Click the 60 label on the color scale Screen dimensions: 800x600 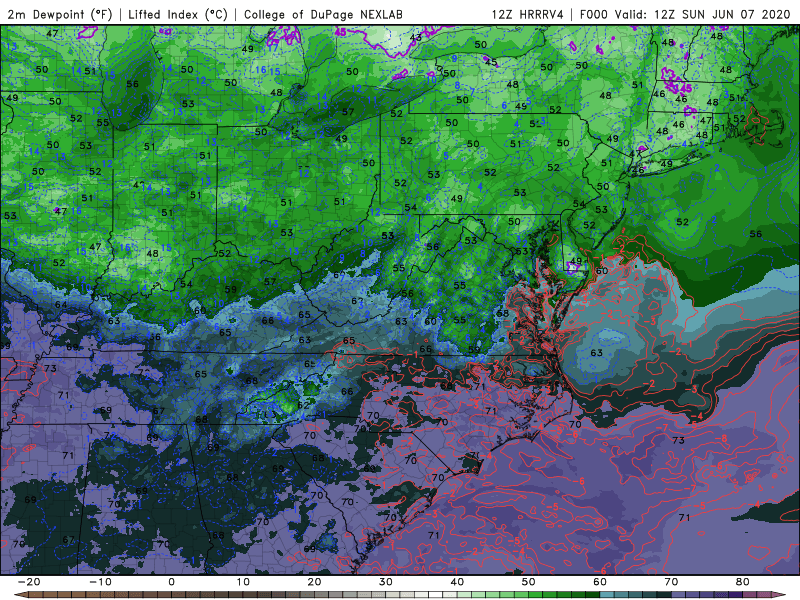600,582
